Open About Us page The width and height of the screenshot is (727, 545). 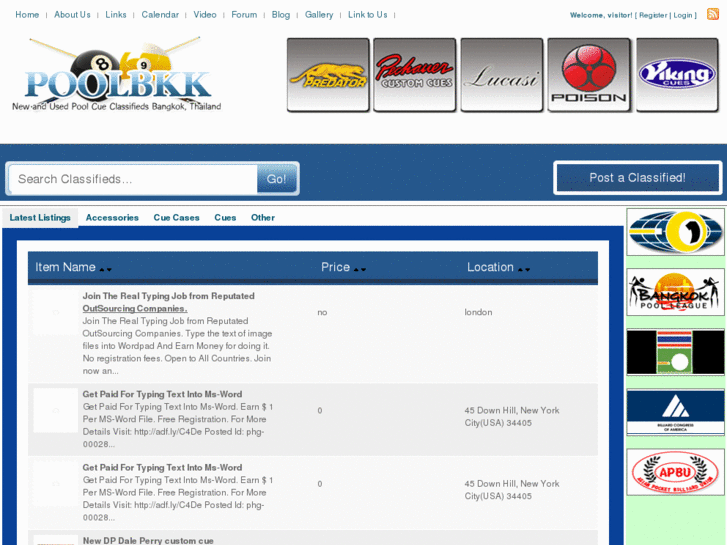click(72, 15)
